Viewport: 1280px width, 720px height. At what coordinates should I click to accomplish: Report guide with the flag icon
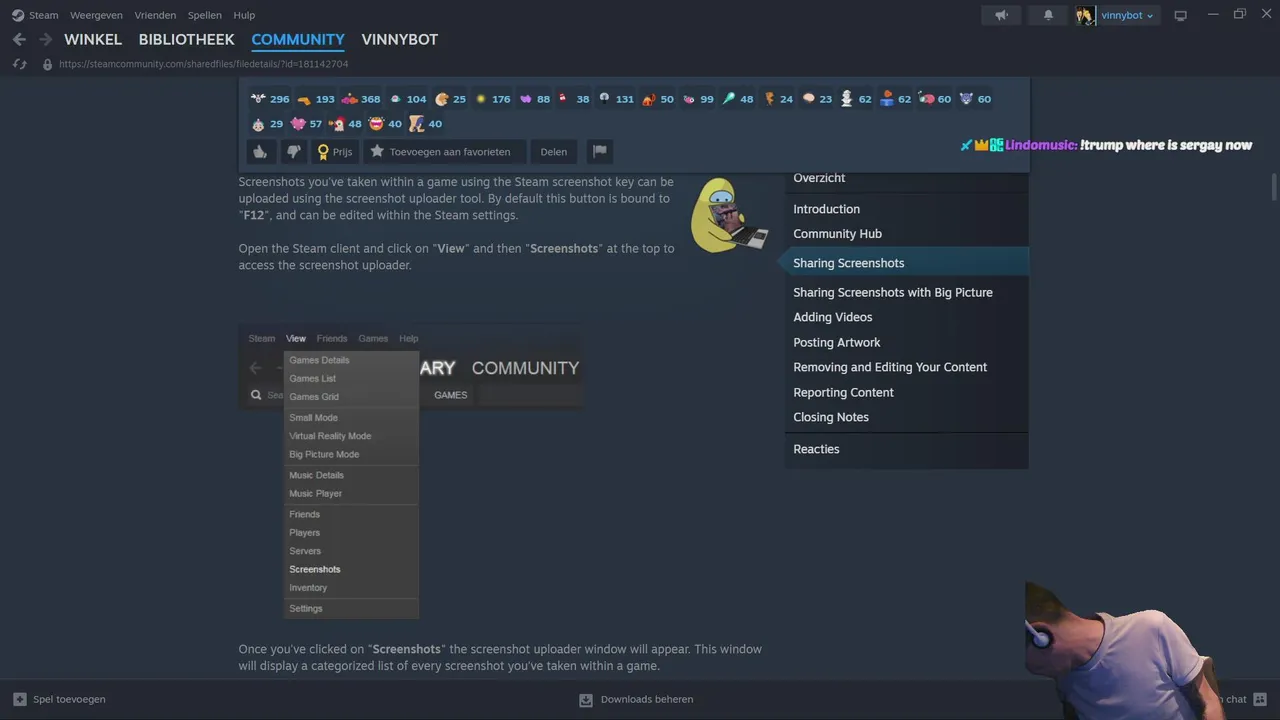tap(600, 152)
